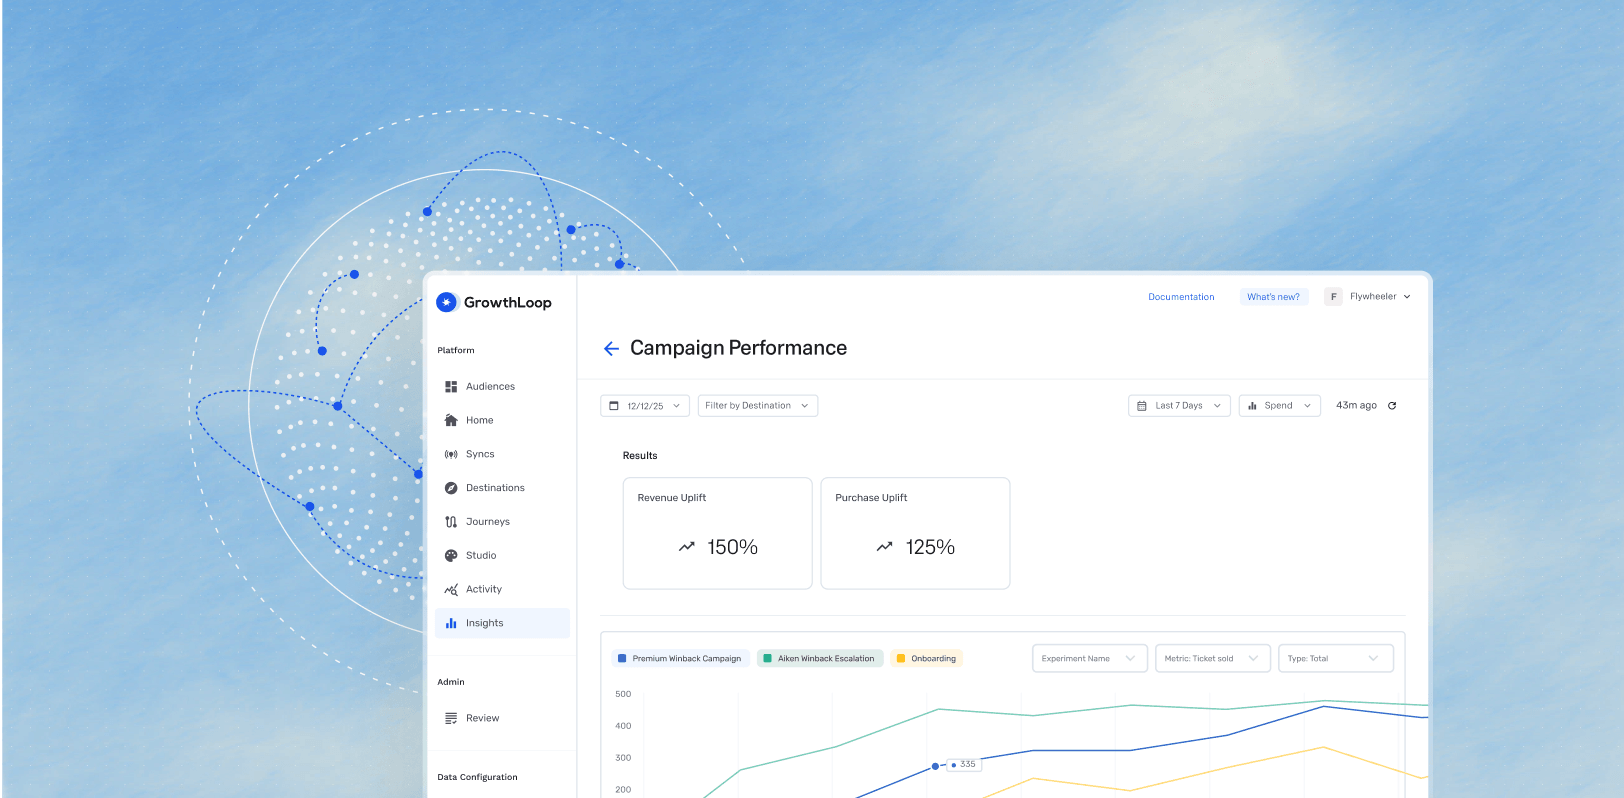Open the Documentation link

point(1181,297)
